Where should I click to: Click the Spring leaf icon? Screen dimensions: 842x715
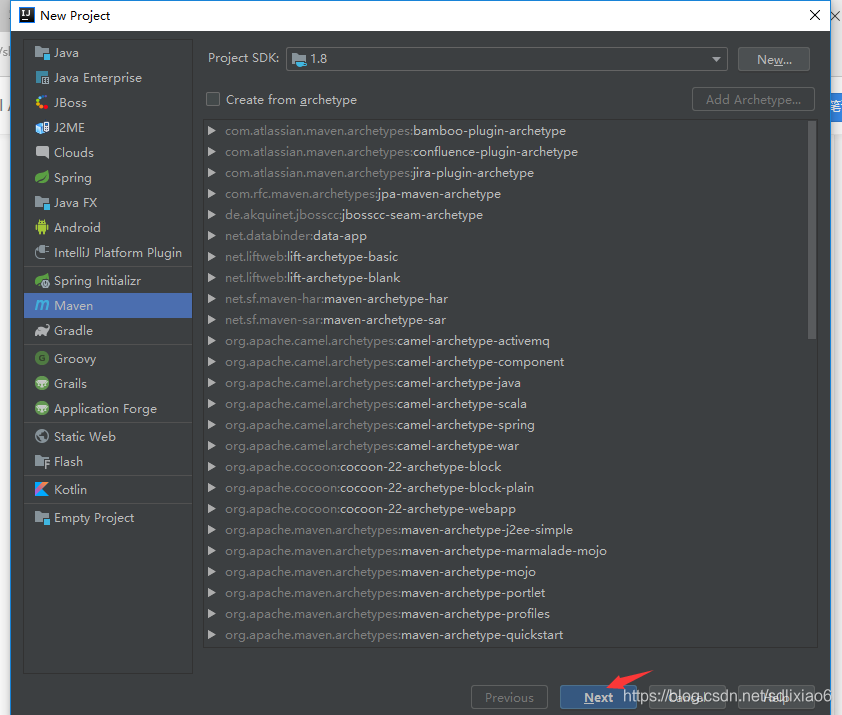pyautogui.click(x=42, y=178)
